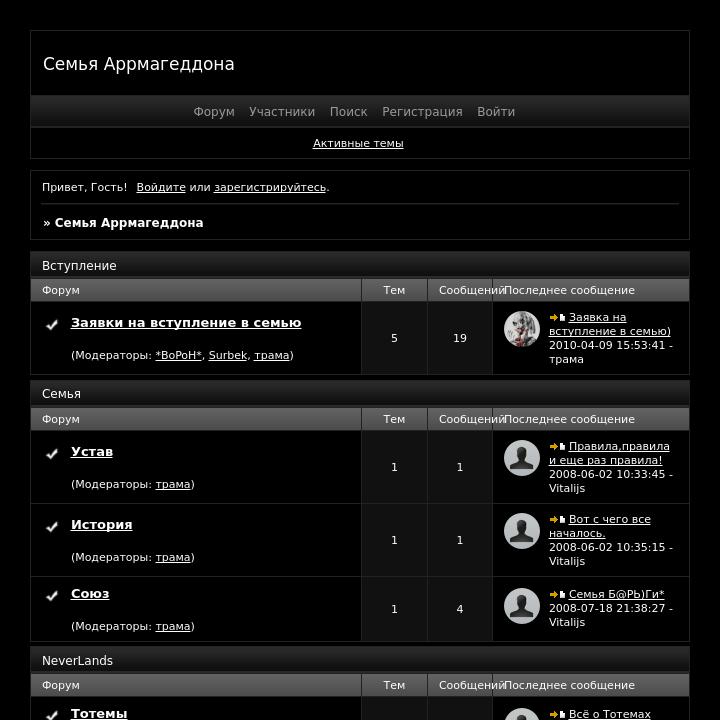
Task: Click the yellow arrow icon before Заявка на вступление
Action: pos(554,317)
